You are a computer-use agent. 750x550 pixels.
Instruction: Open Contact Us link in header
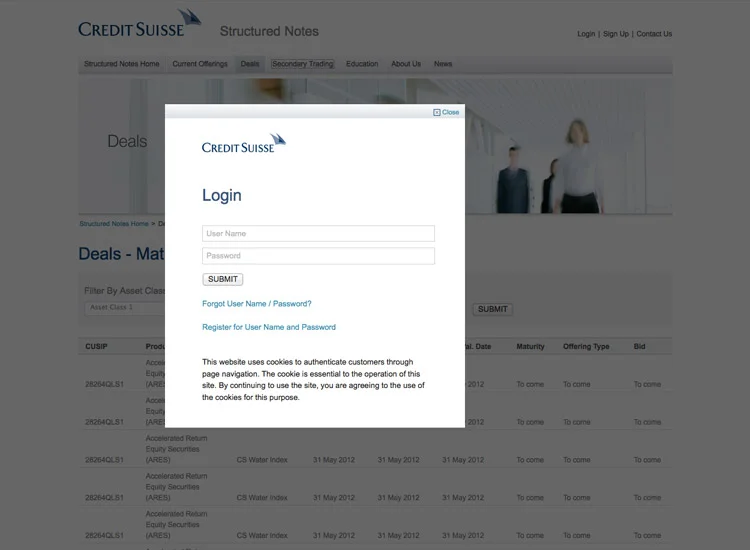click(x=654, y=34)
